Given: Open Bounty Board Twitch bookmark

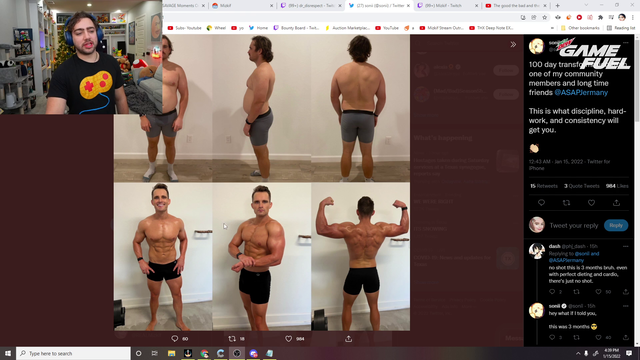Looking at the screenshot, I should tap(296, 28).
